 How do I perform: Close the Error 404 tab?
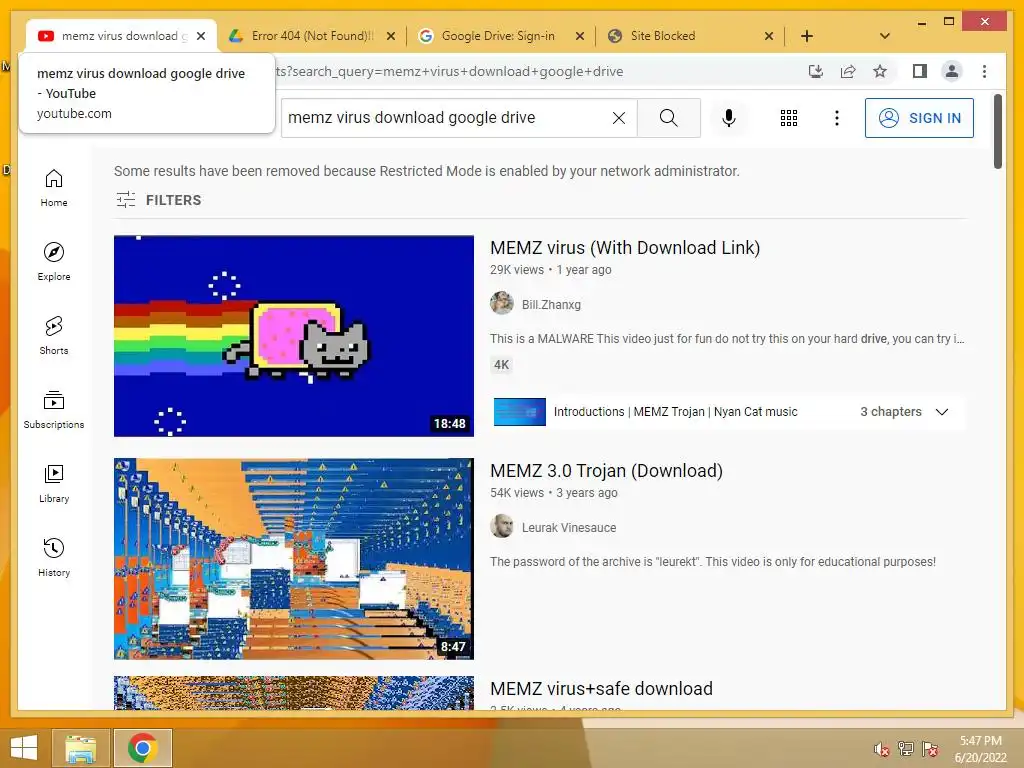coord(391,36)
